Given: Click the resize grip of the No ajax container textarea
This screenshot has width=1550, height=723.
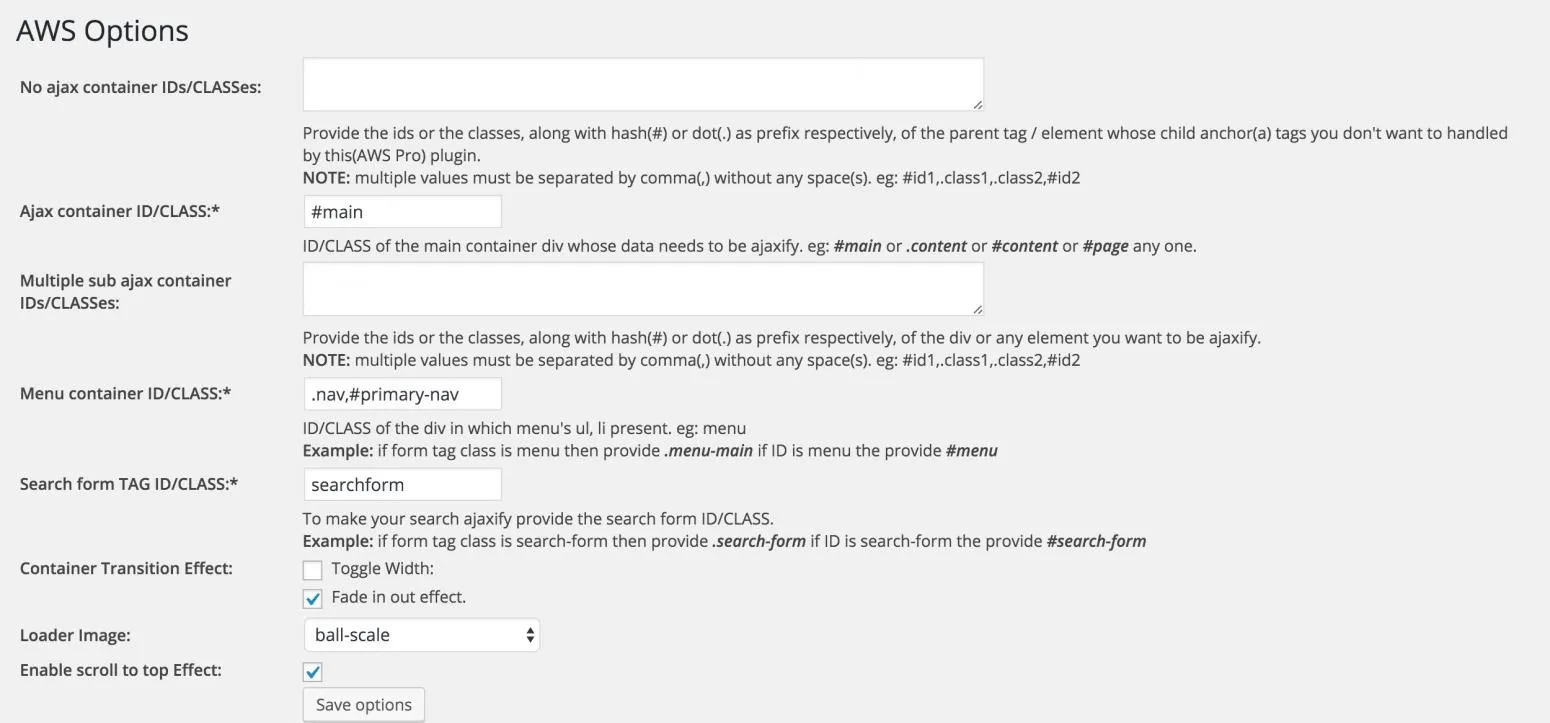Looking at the screenshot, I should 977,104.
